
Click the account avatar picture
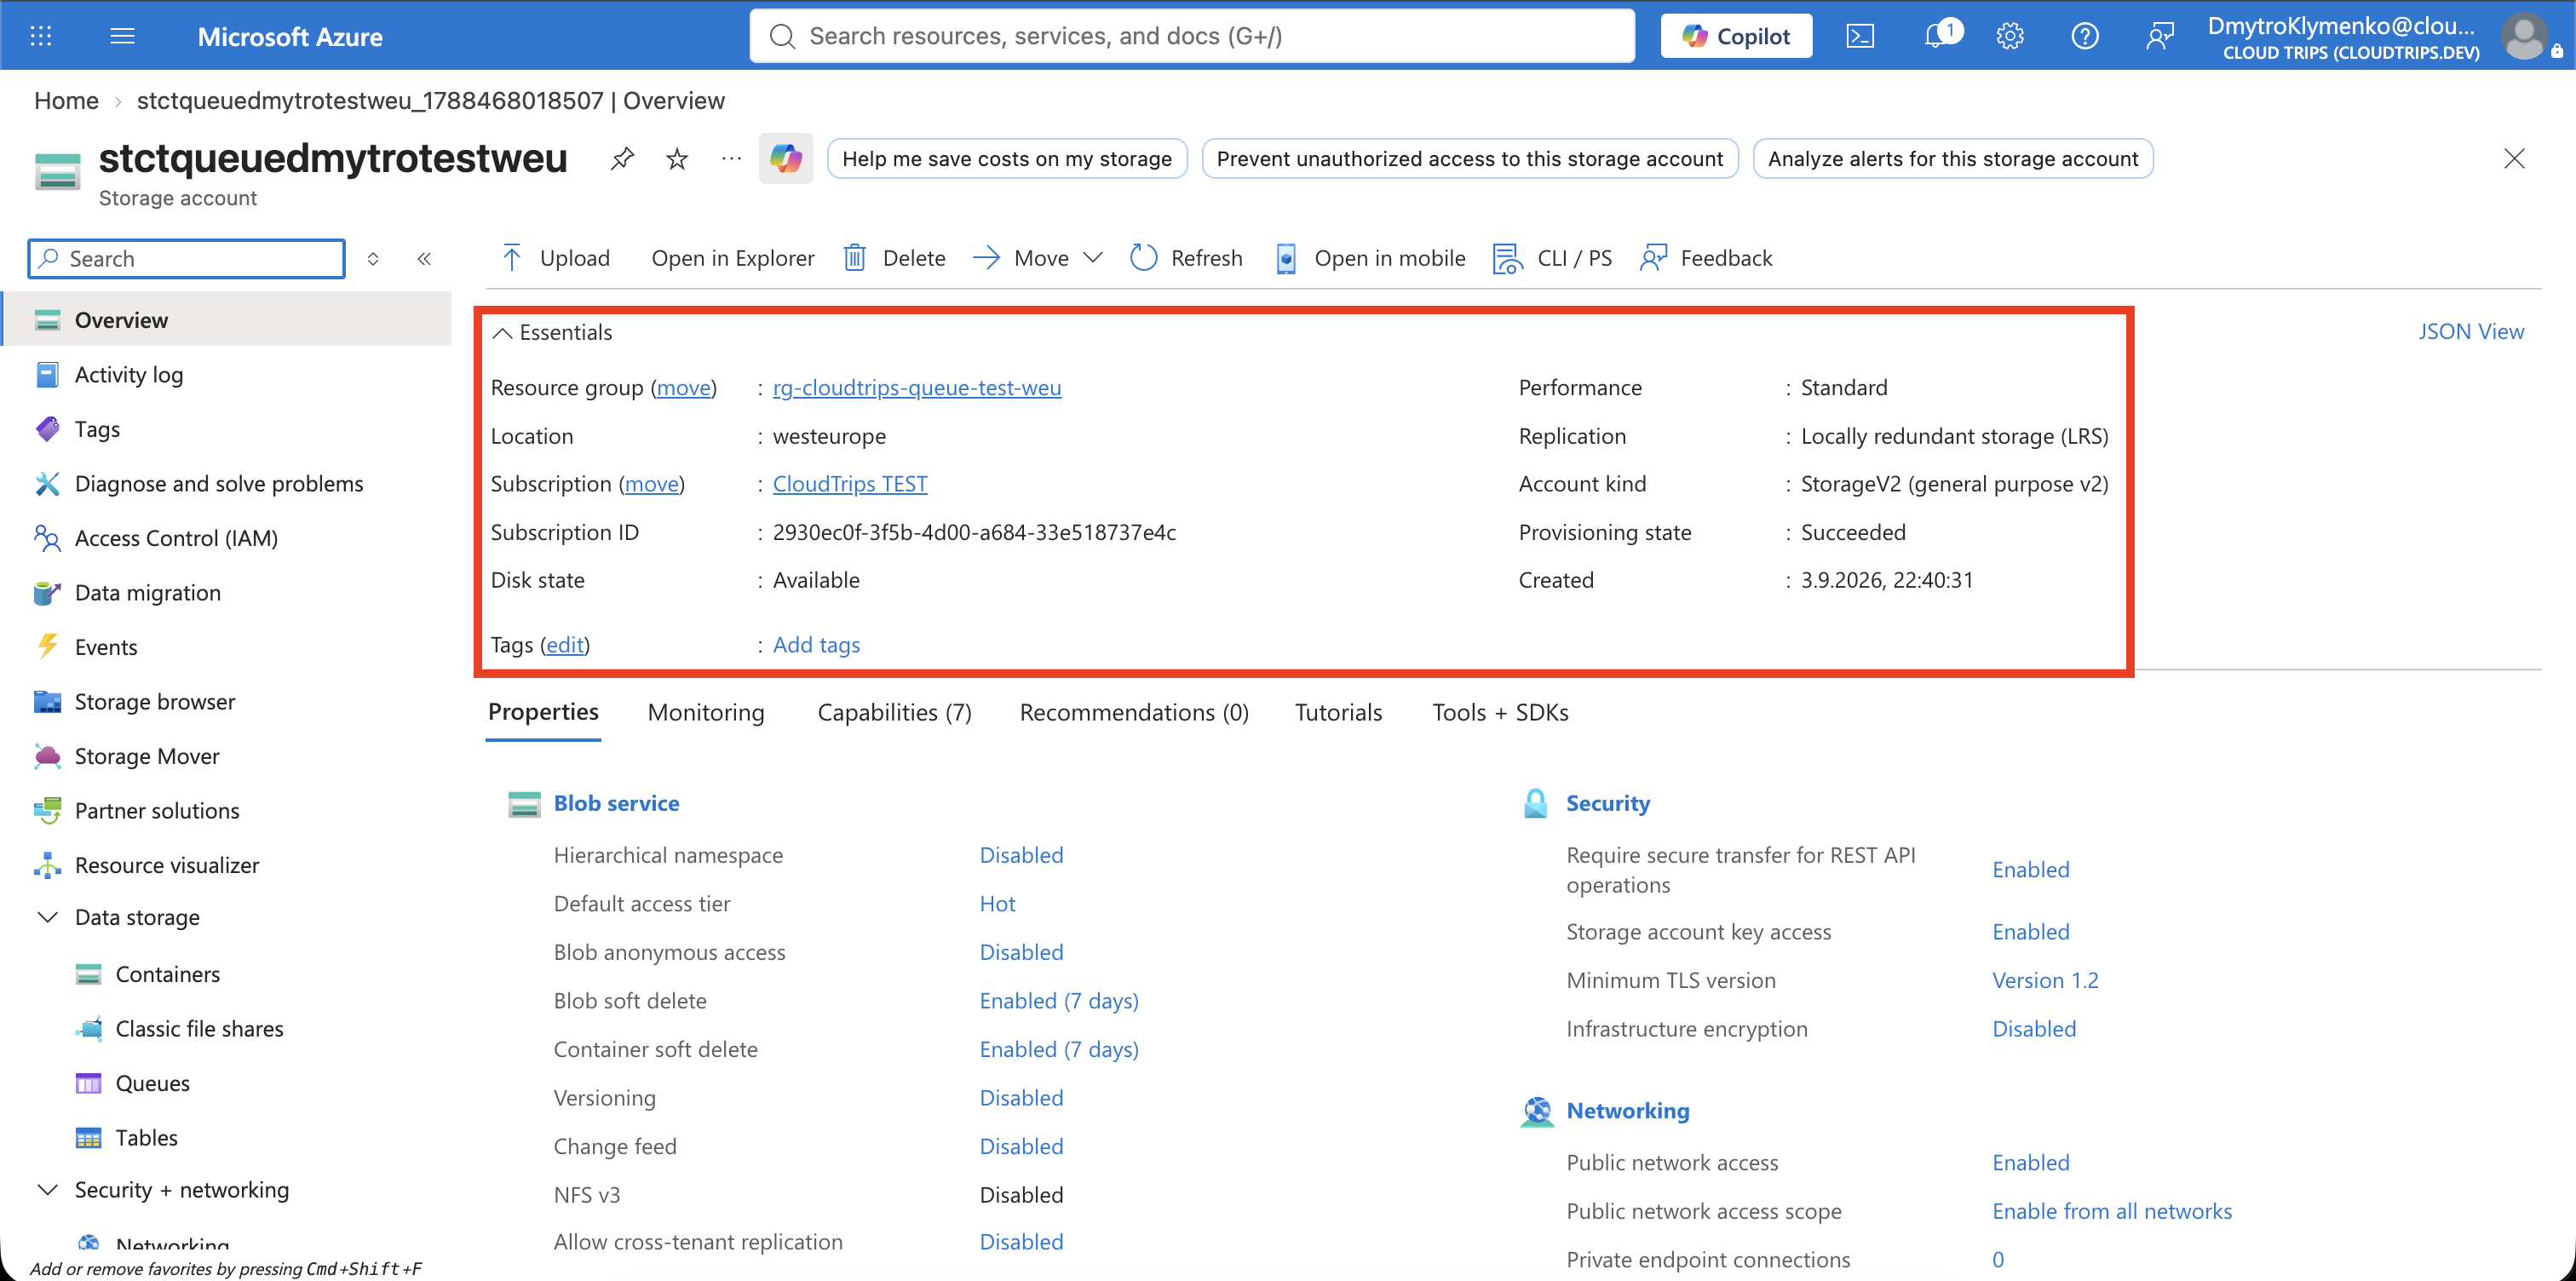point(2525,36)
